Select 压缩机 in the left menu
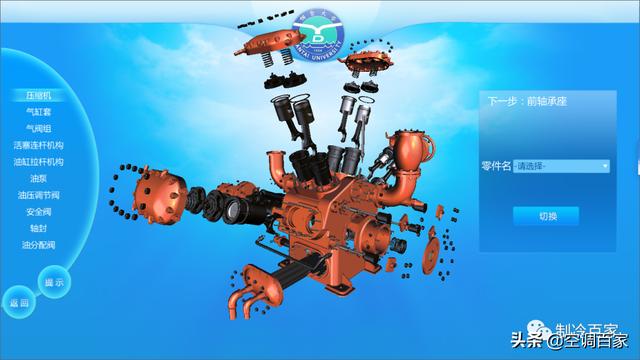Viewport: 640px width, 360px height. [38, 96]
